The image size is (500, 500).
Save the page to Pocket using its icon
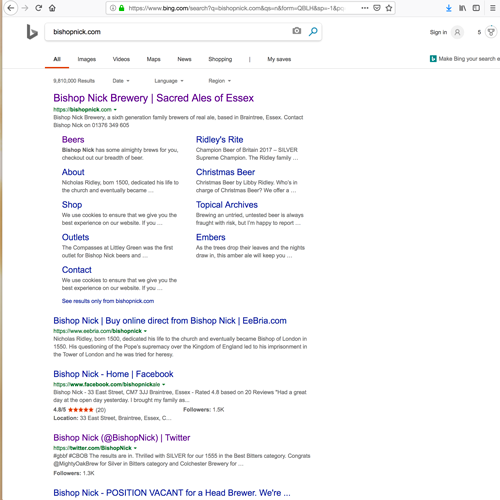tap(377, 8)
